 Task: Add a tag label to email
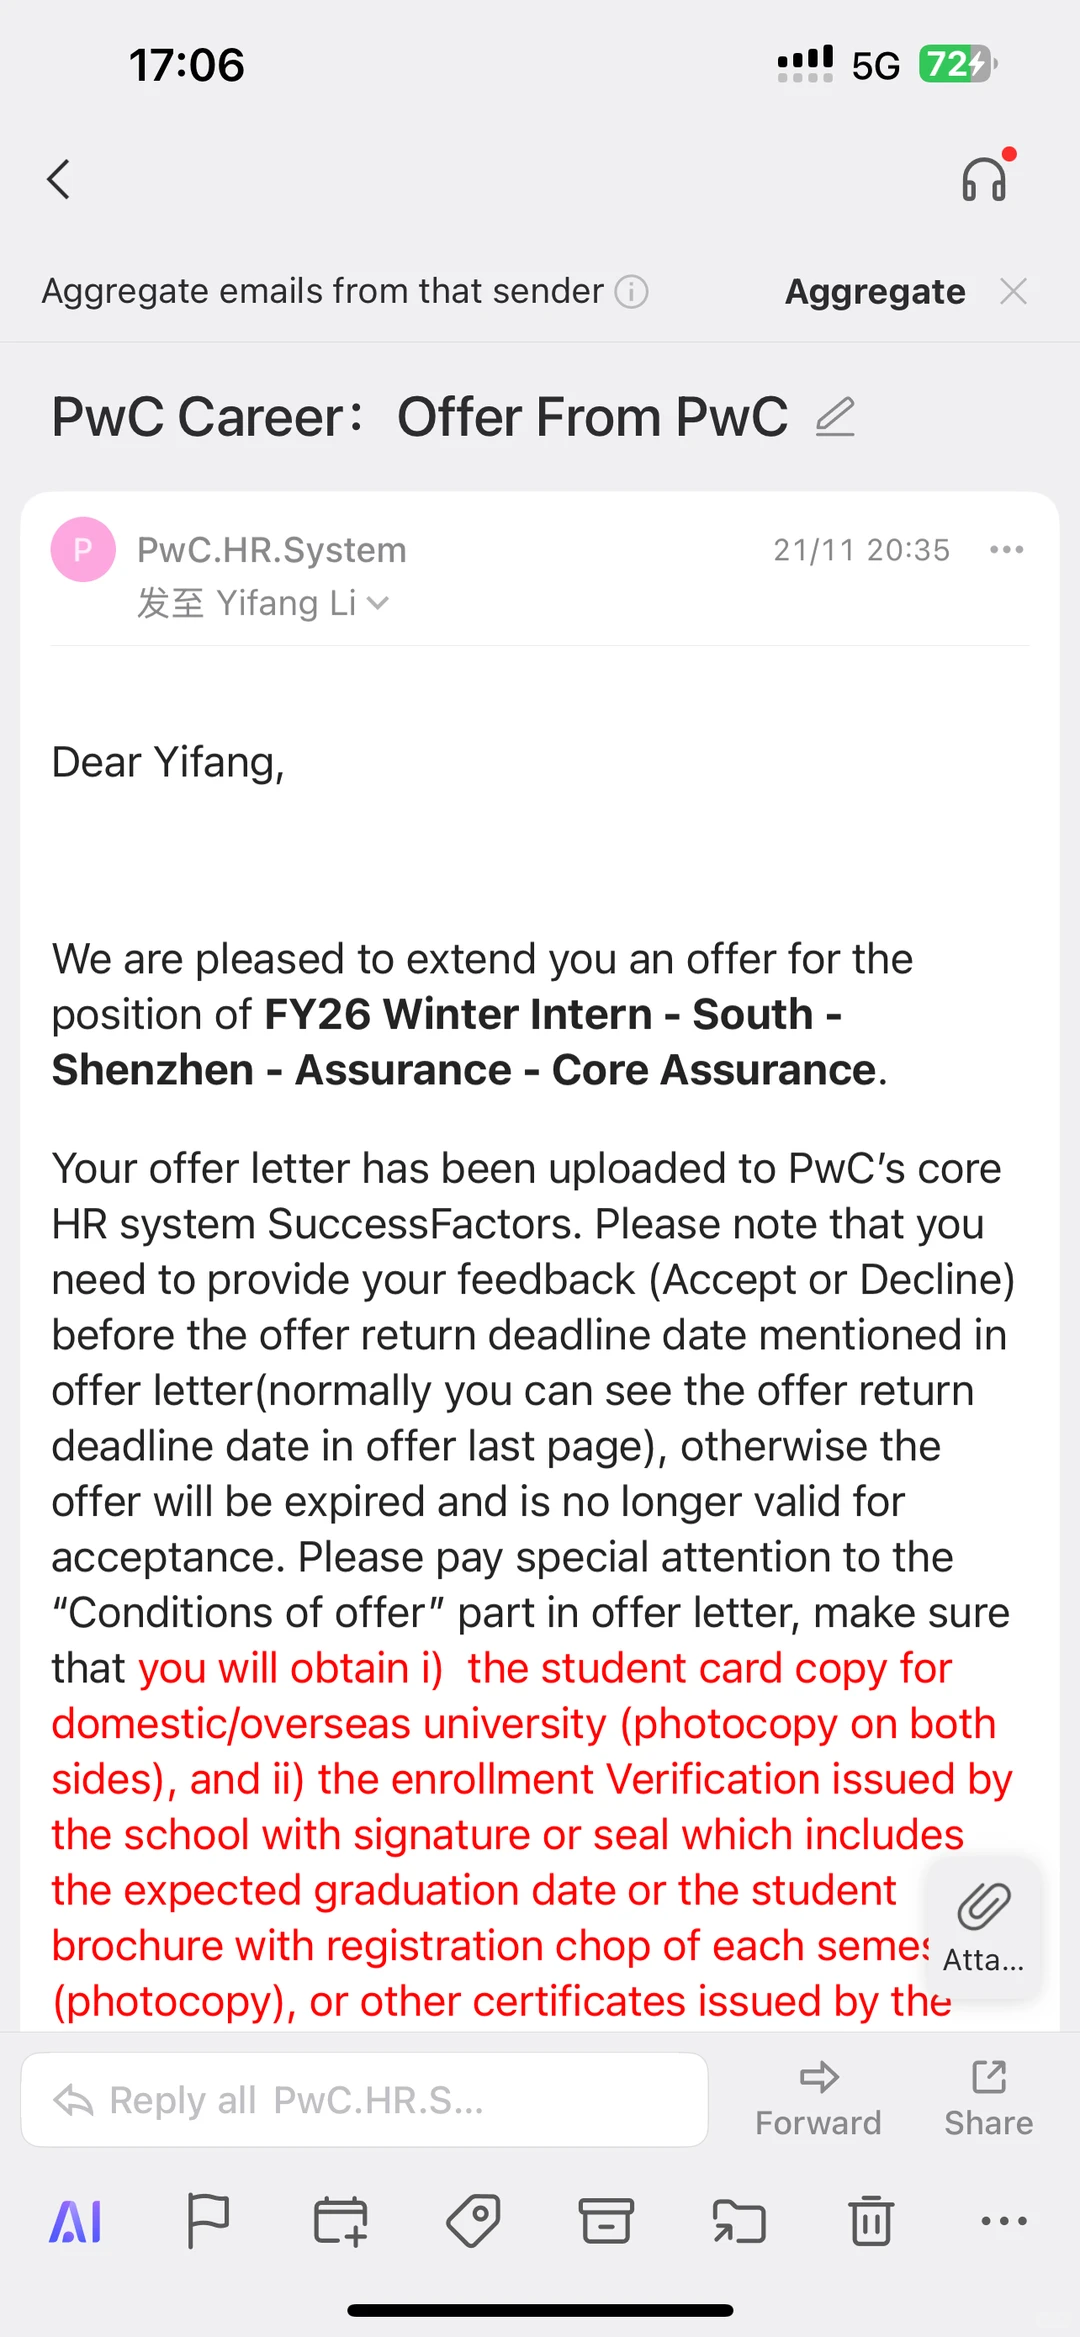[x=473, y=2221]
